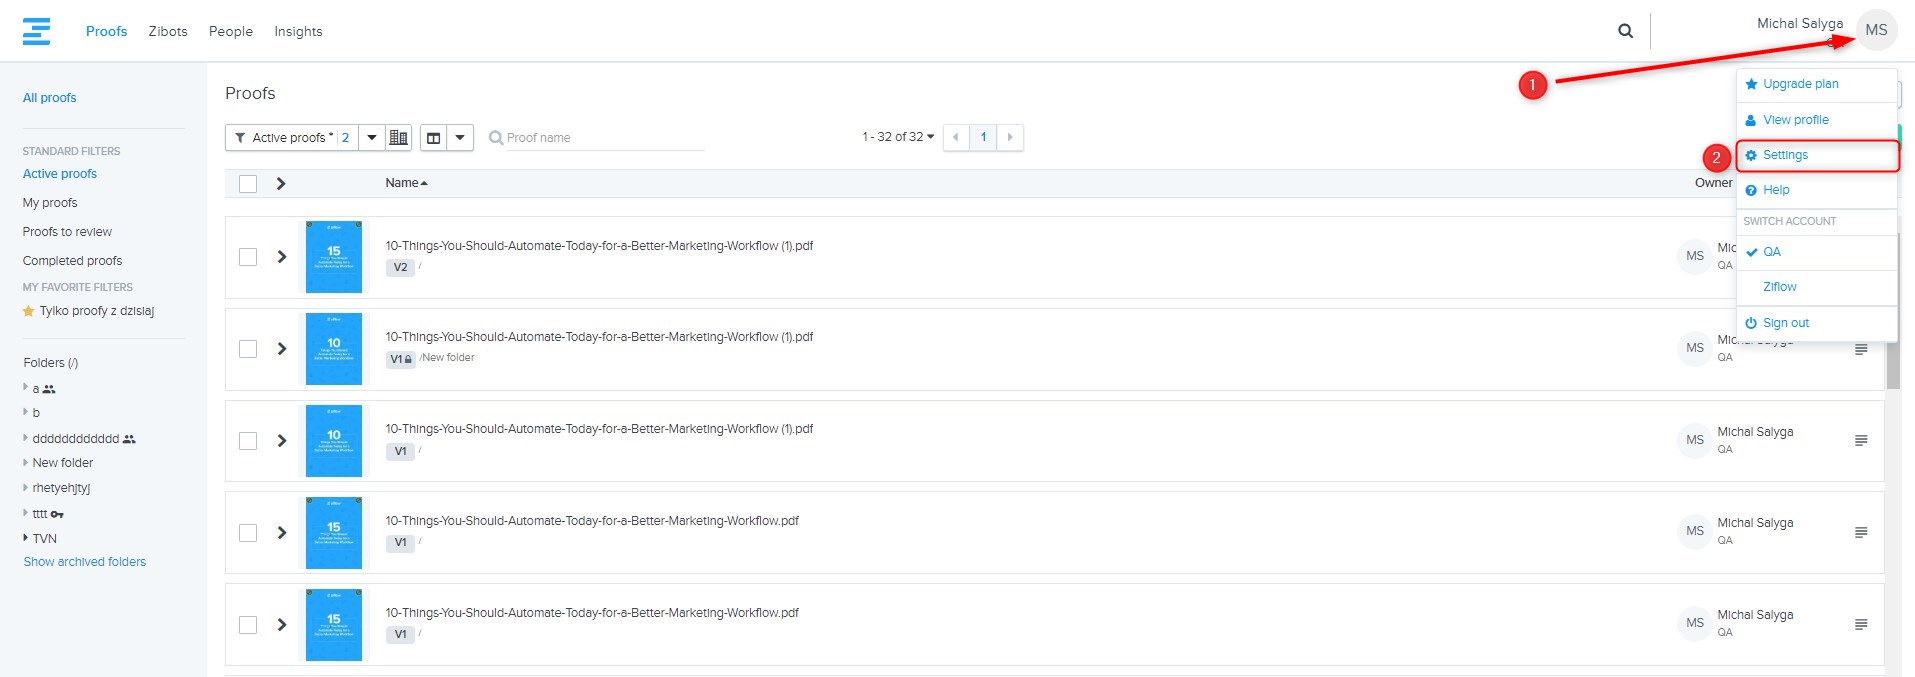1915x677 pixels.
Task: Expand the TVN folder
Action: pos(26,538)
